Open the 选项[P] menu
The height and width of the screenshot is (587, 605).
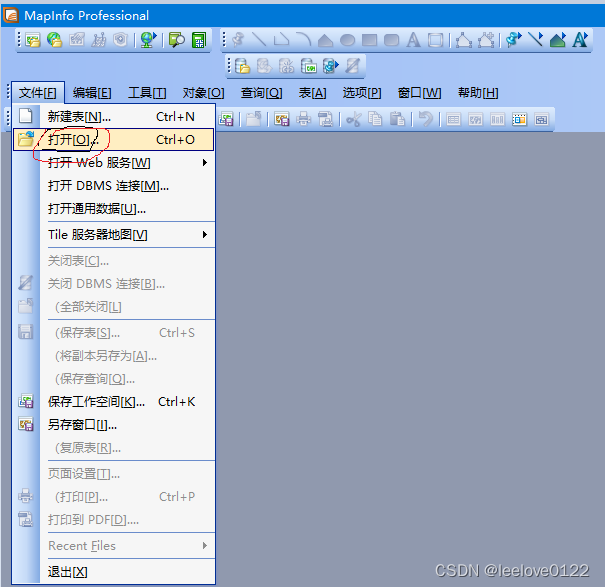pyautogui.click(x=362, y=93)
